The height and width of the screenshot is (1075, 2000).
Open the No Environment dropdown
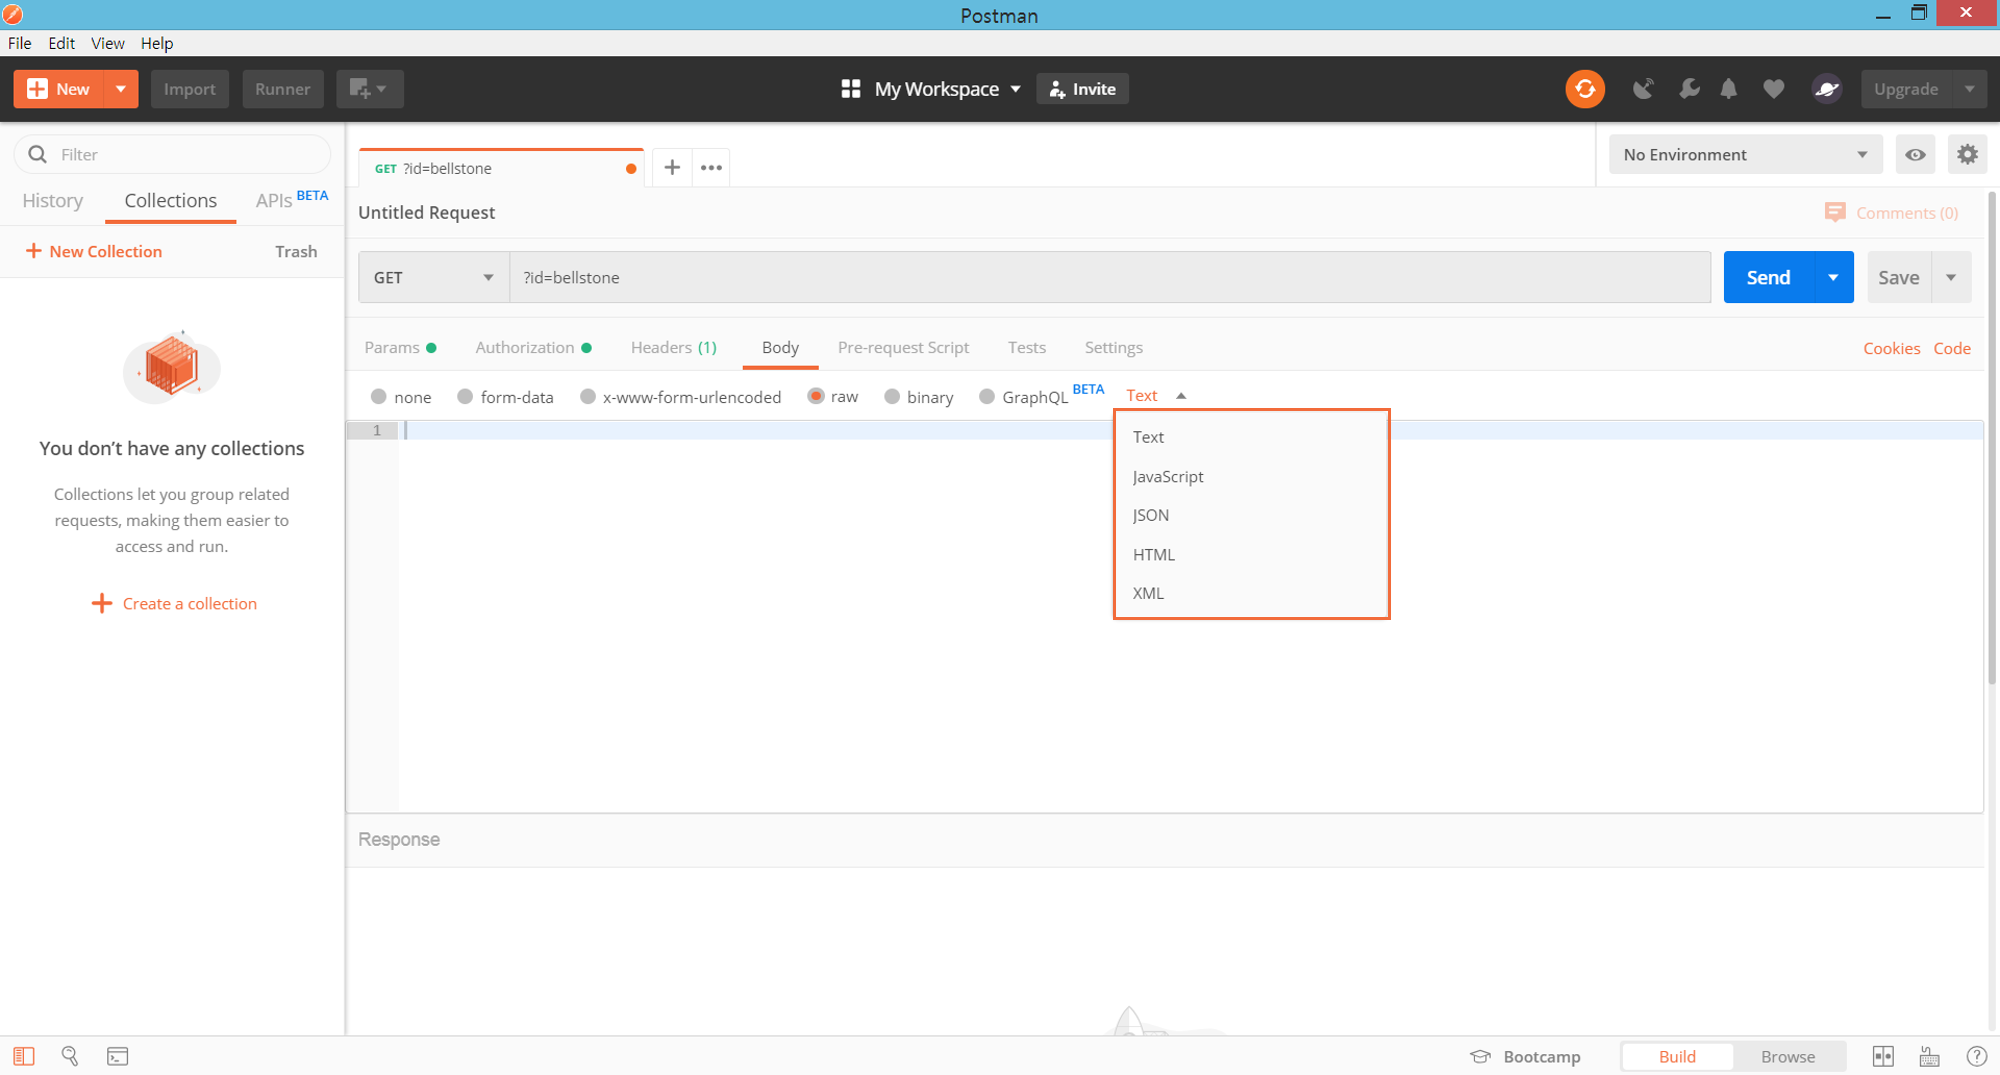[1745, 155]
